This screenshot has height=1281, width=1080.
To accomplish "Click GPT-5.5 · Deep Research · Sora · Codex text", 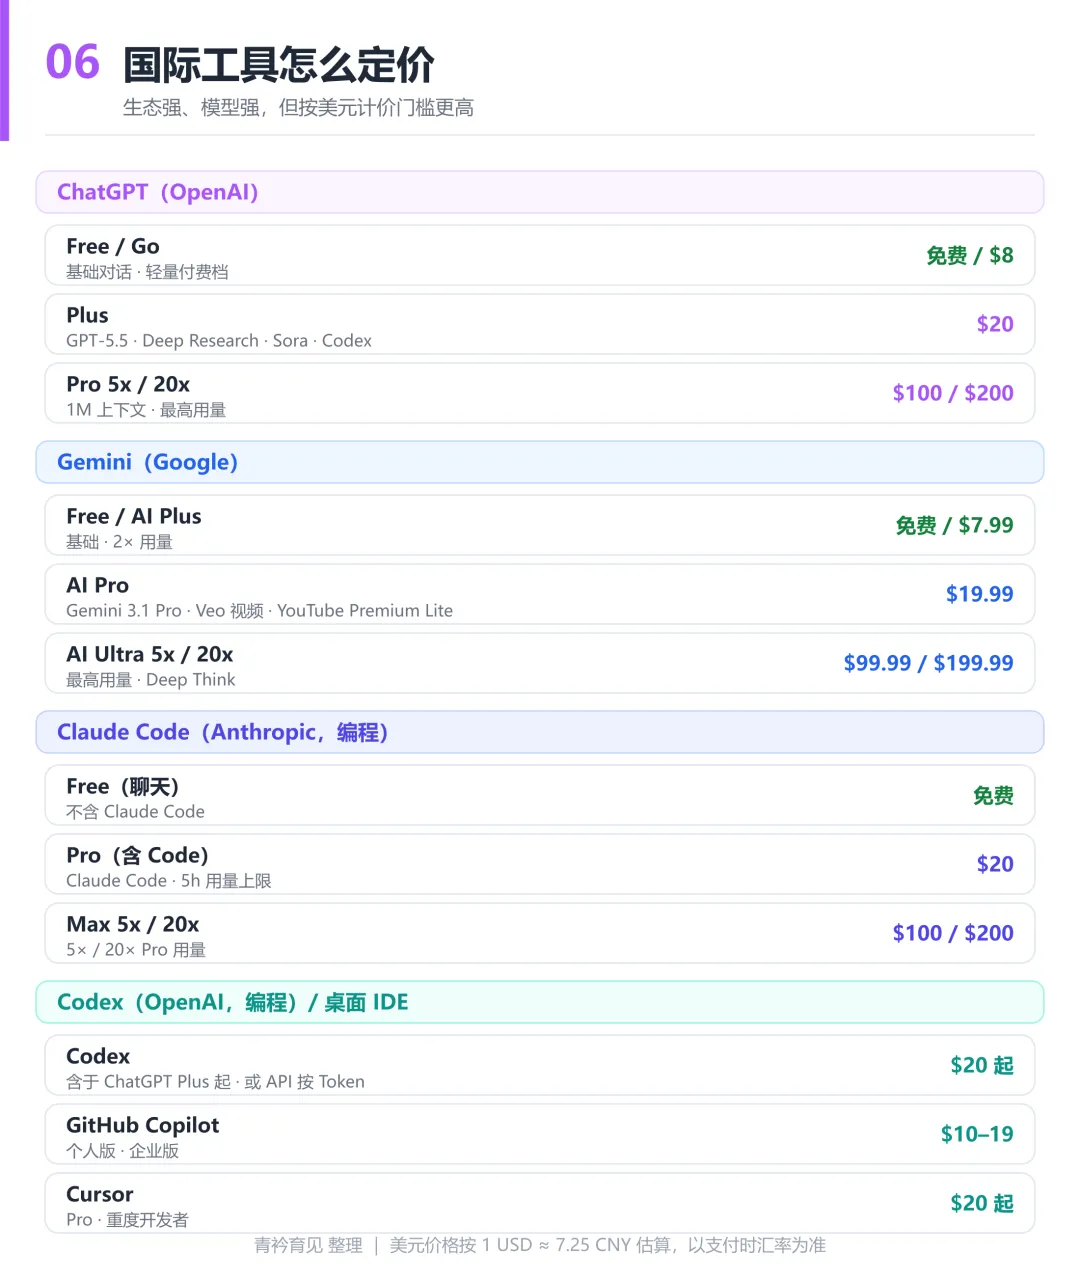I will click(x=219, y=341).
